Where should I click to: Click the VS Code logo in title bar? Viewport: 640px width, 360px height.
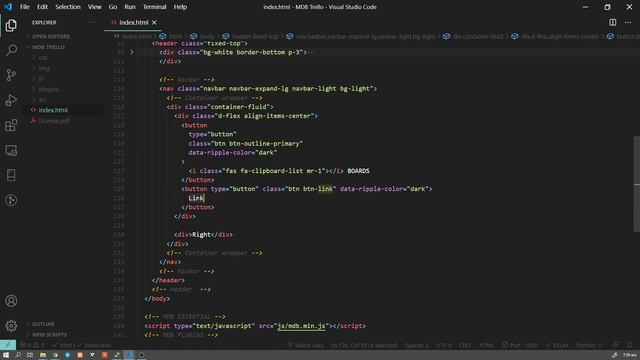8,7
